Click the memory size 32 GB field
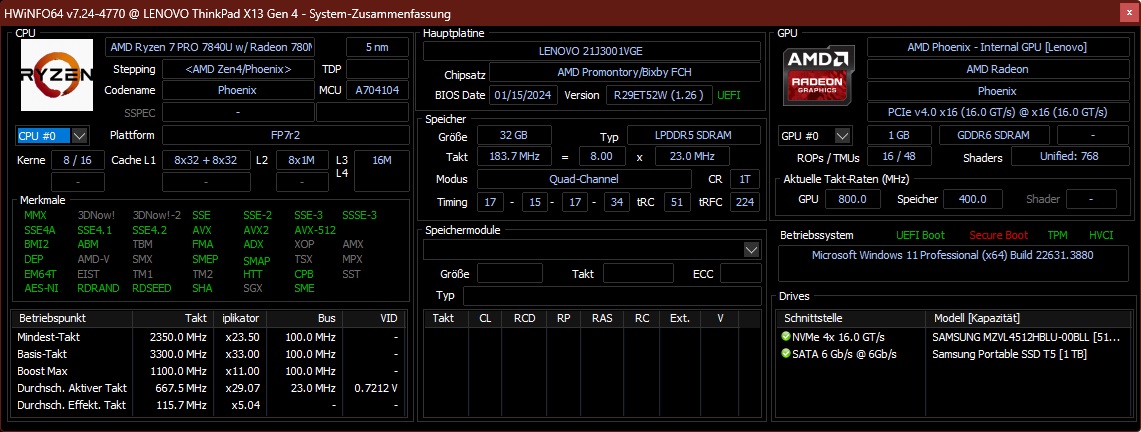 coord(514,136)
